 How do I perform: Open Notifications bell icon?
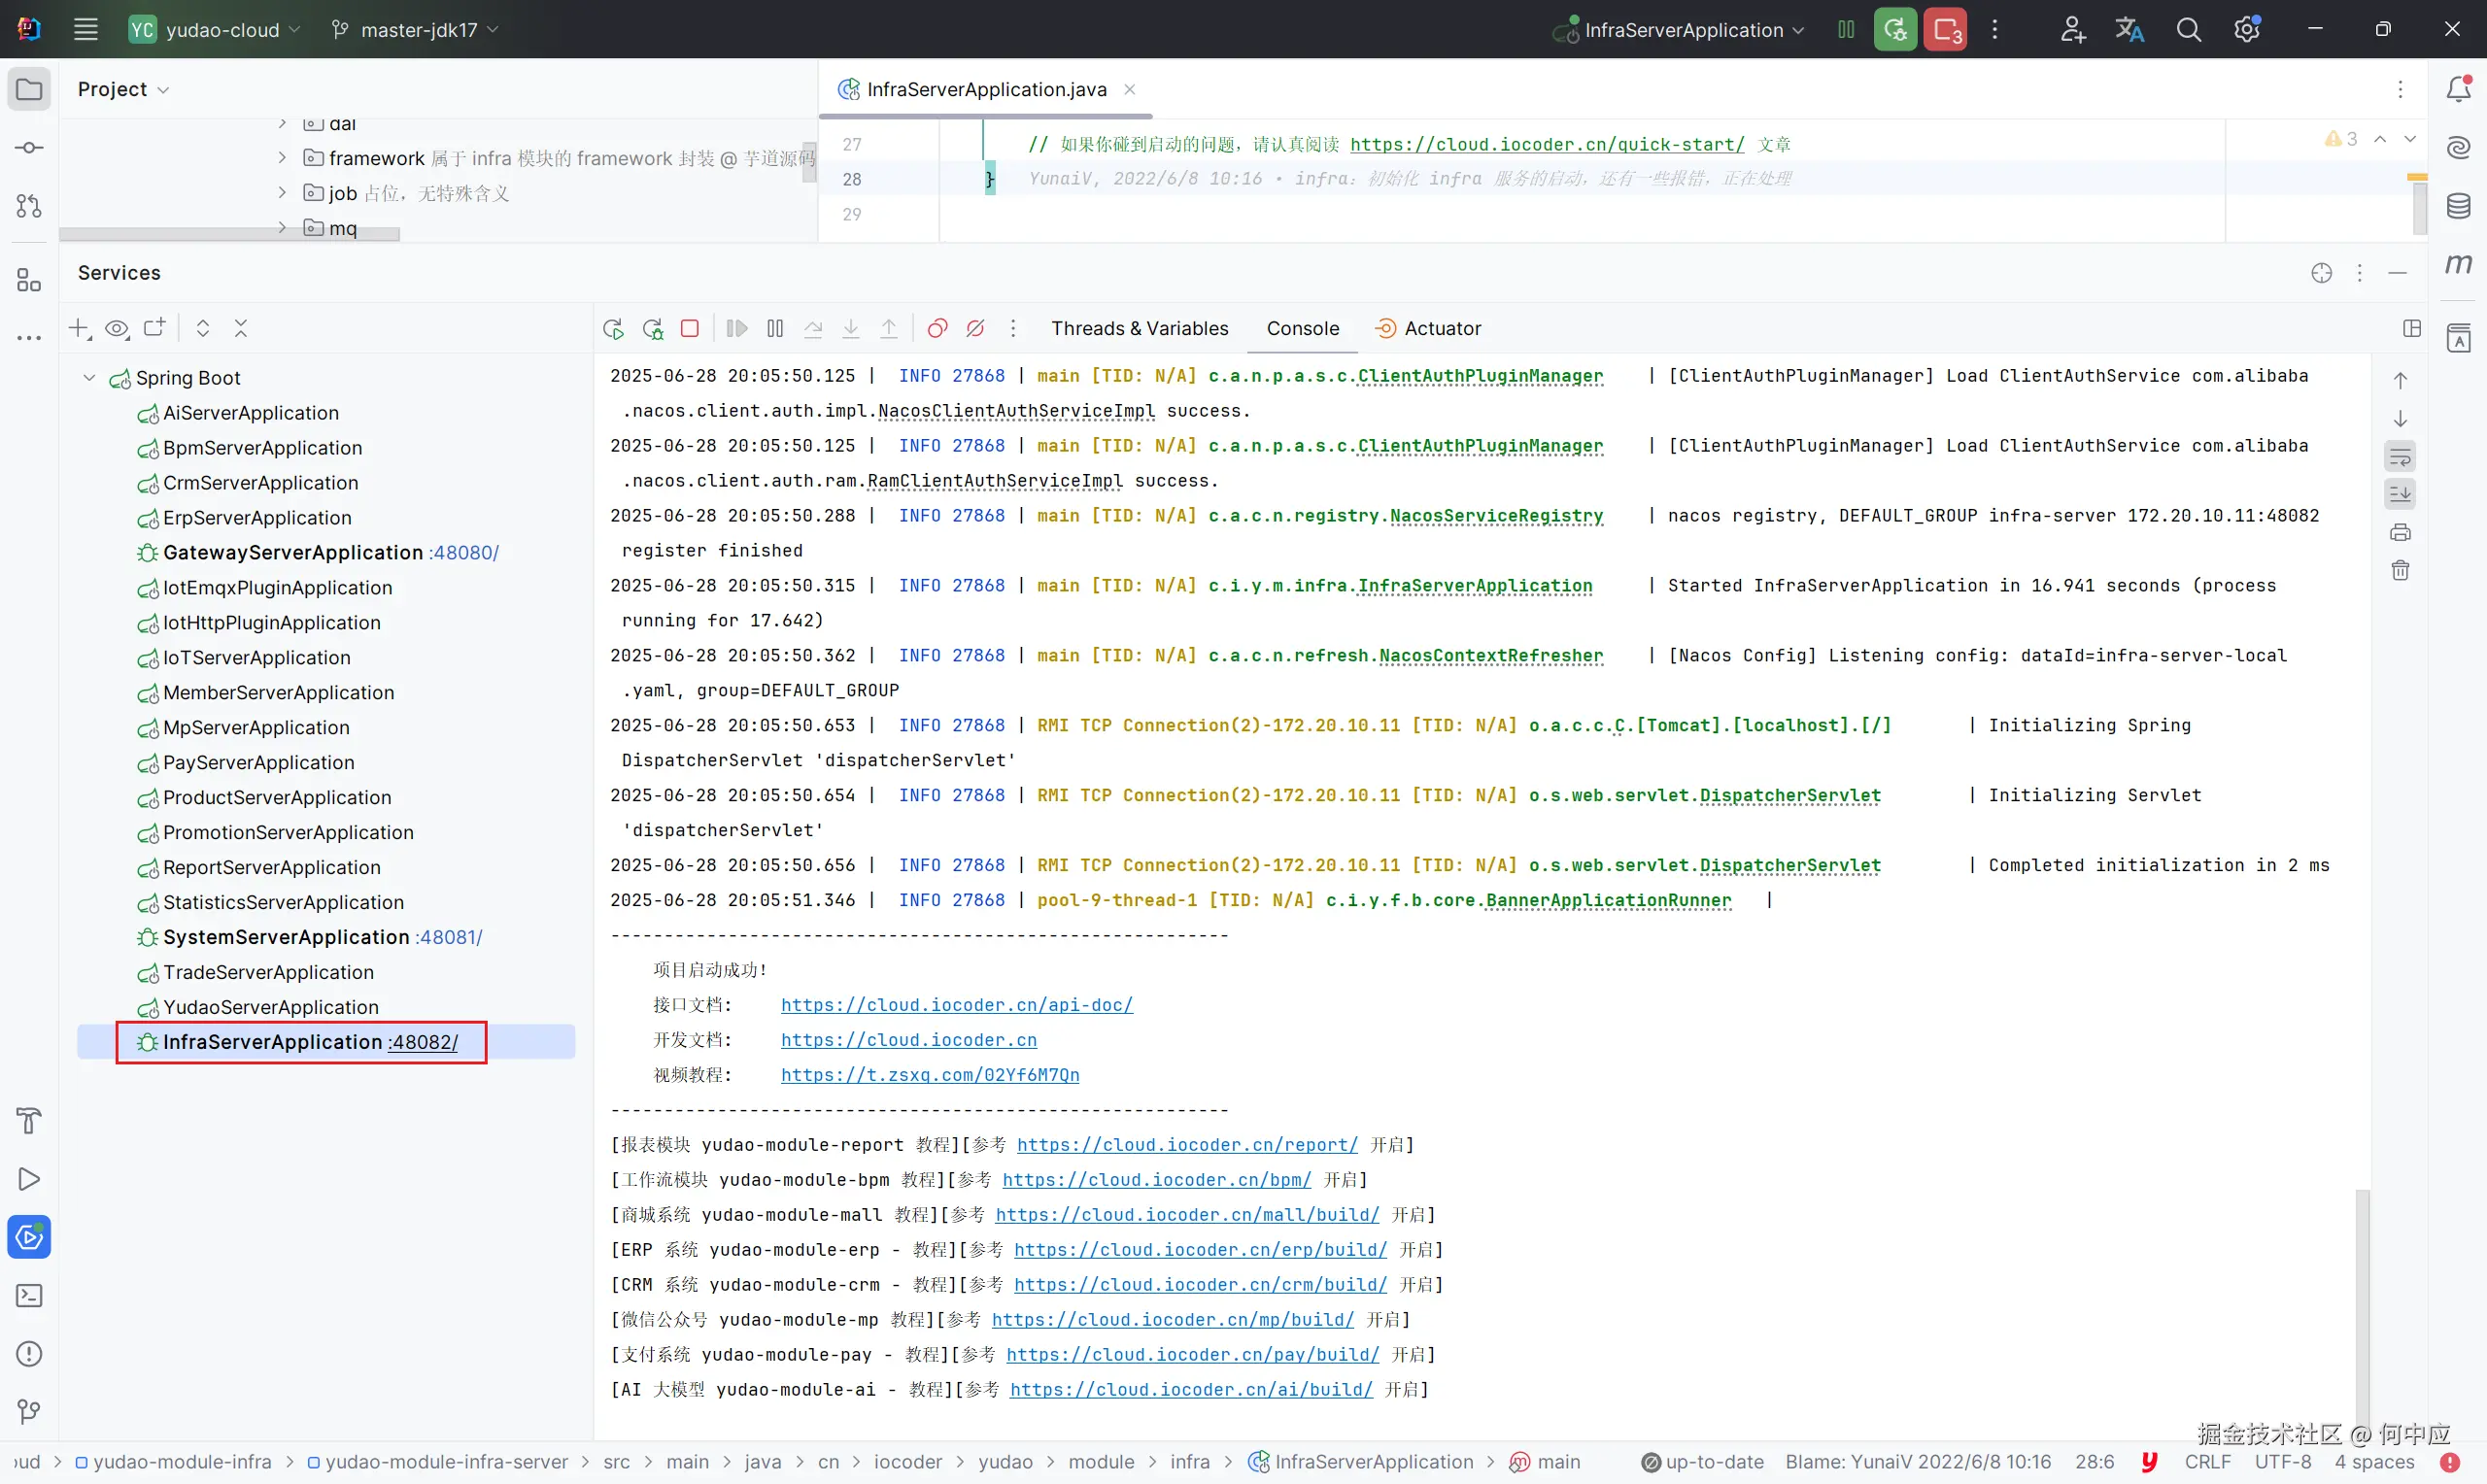[2458, 89]
